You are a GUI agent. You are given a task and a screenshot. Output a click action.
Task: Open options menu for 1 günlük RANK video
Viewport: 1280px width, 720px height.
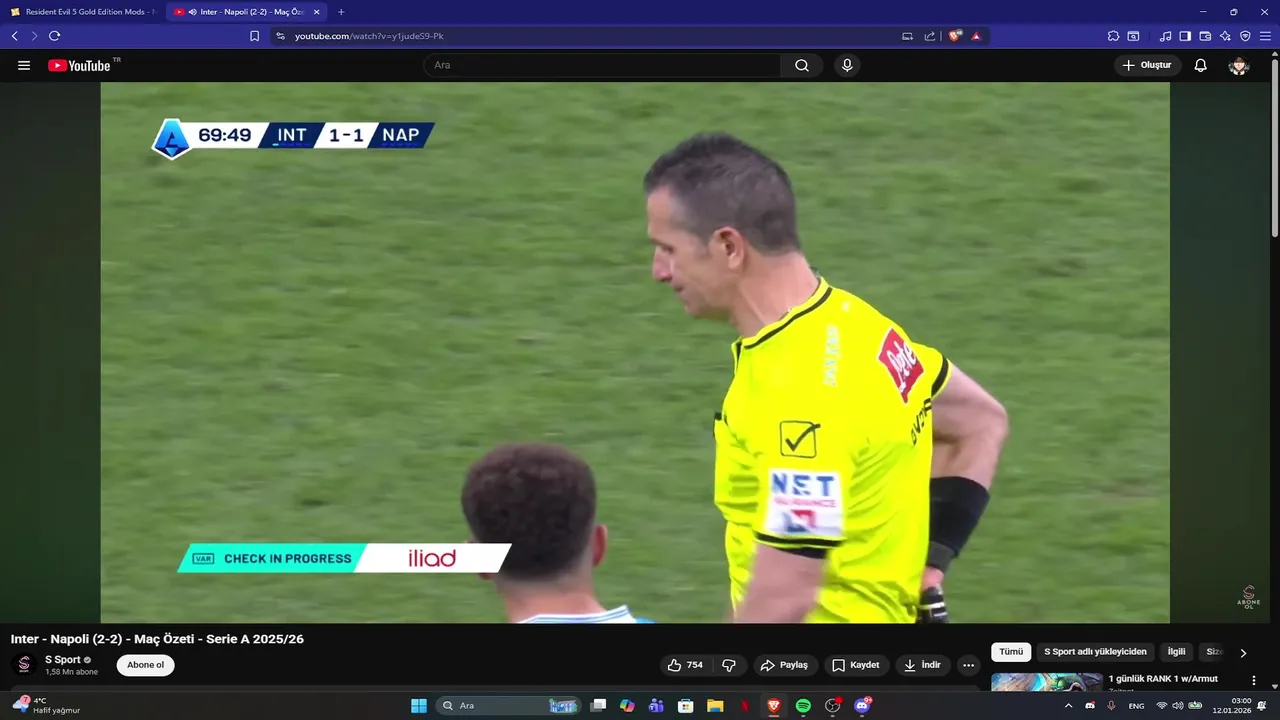[x=1254, y=680]
